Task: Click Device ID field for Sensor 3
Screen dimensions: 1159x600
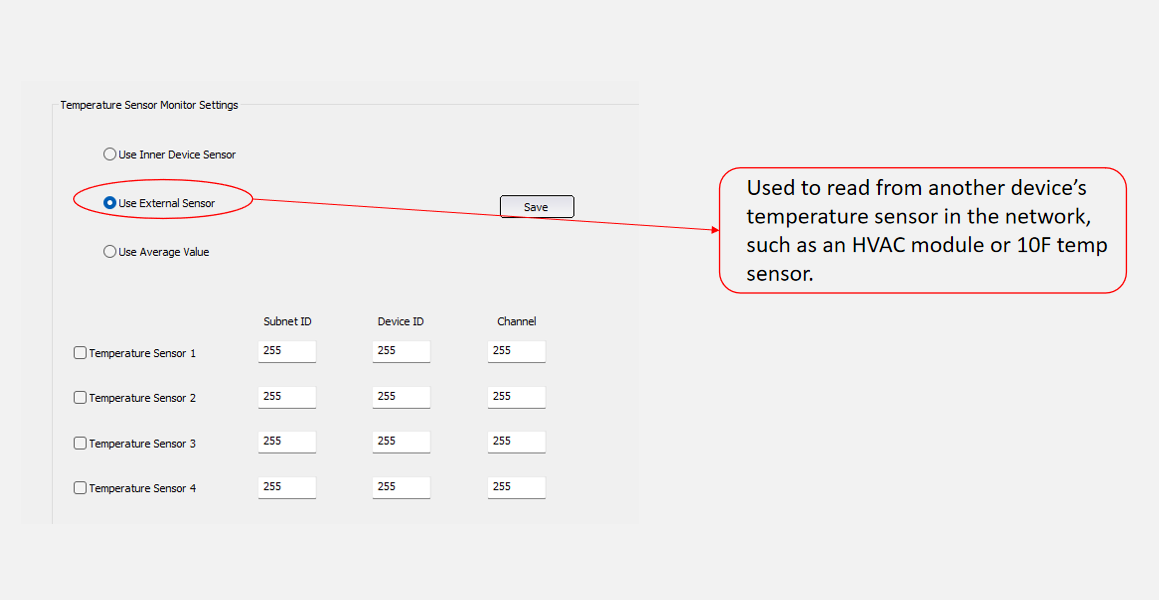Action: point(401,442)
